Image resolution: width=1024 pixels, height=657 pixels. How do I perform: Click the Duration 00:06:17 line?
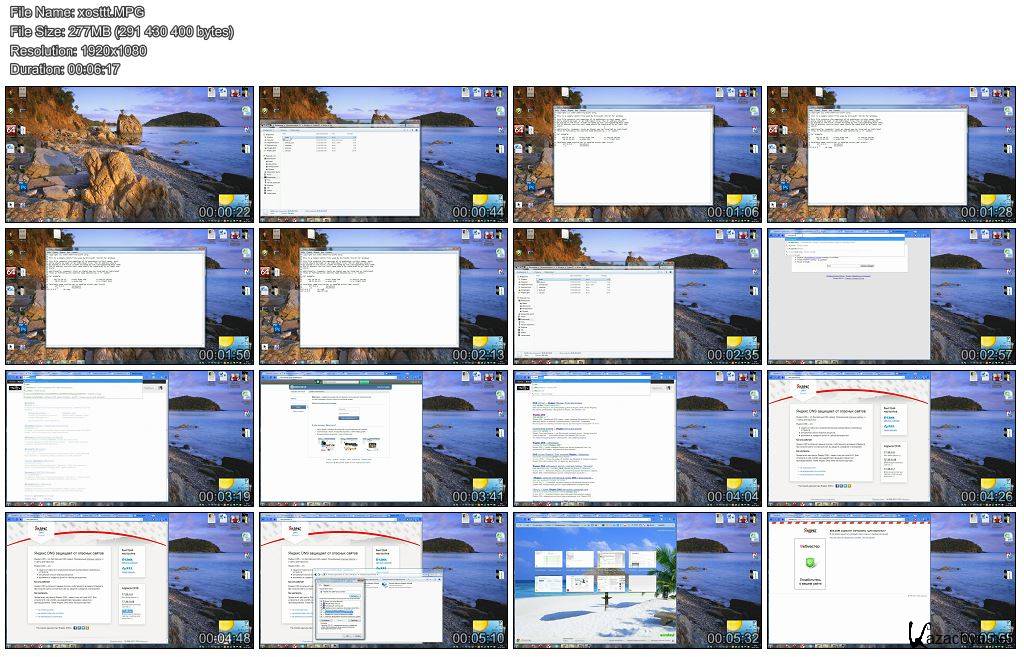pyautogui.click(x=65, y=69)
